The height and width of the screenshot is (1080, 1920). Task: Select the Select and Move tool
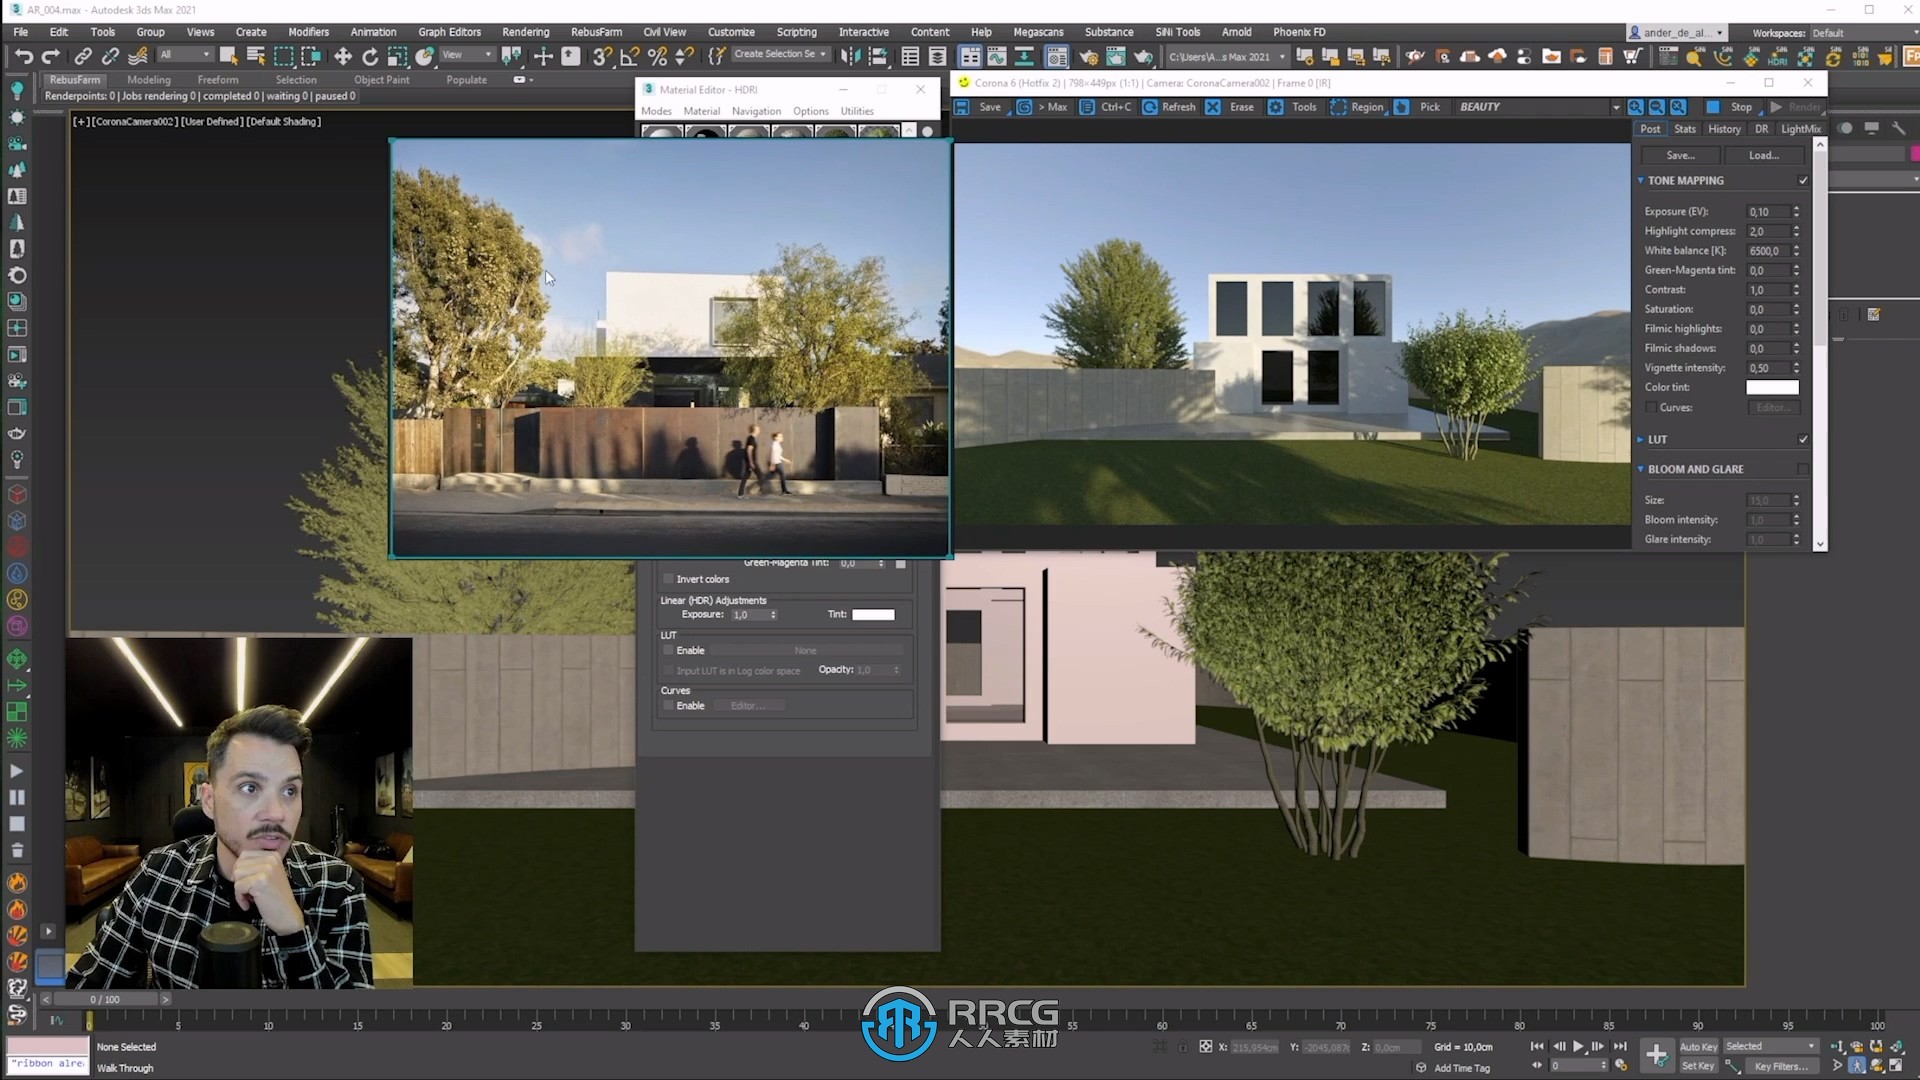[x=340, y=54]
